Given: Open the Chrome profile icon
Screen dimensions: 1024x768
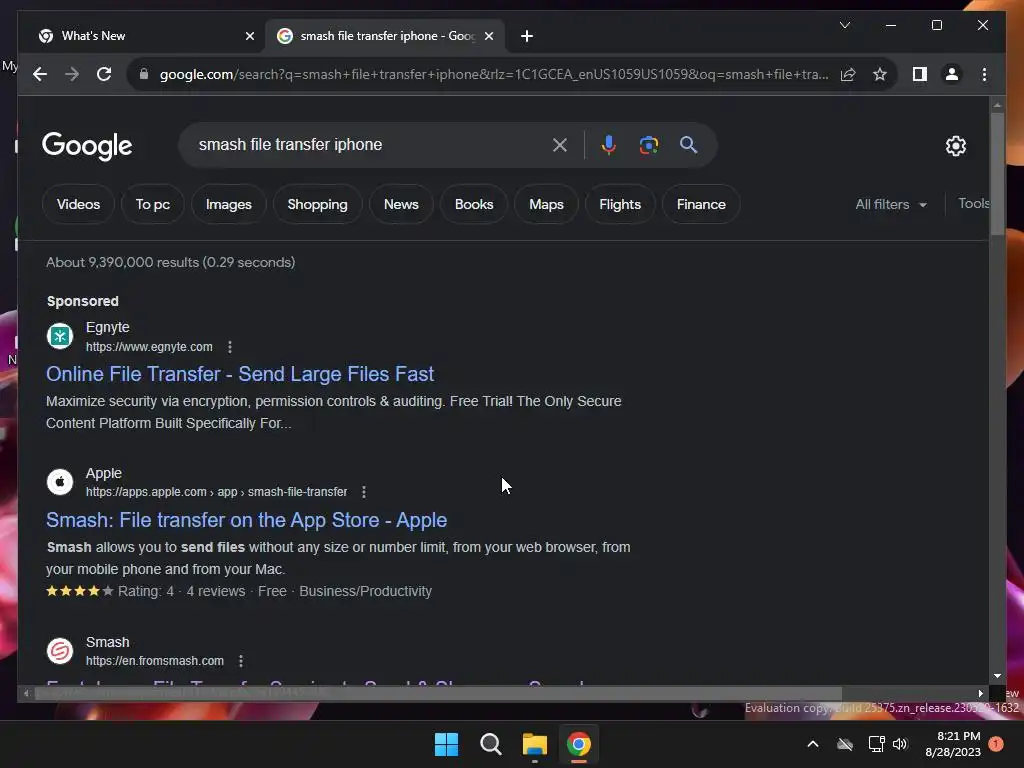Looking at the screenshot, I should point(952,74).
